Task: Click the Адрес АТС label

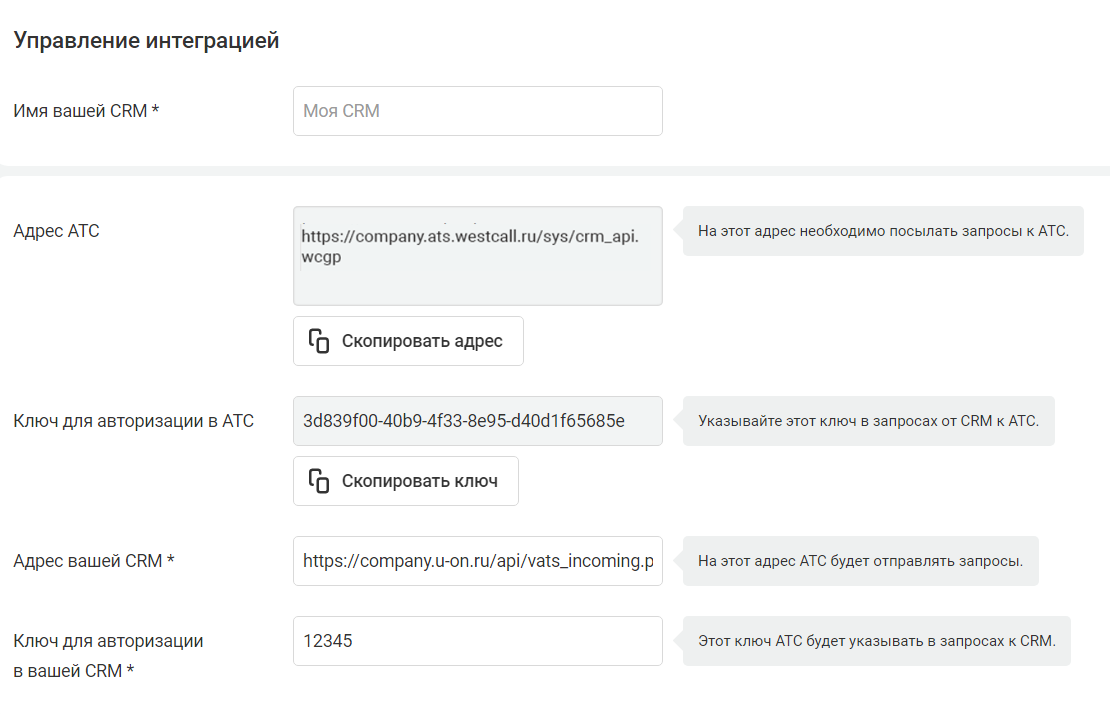Action: pos(56,231)
